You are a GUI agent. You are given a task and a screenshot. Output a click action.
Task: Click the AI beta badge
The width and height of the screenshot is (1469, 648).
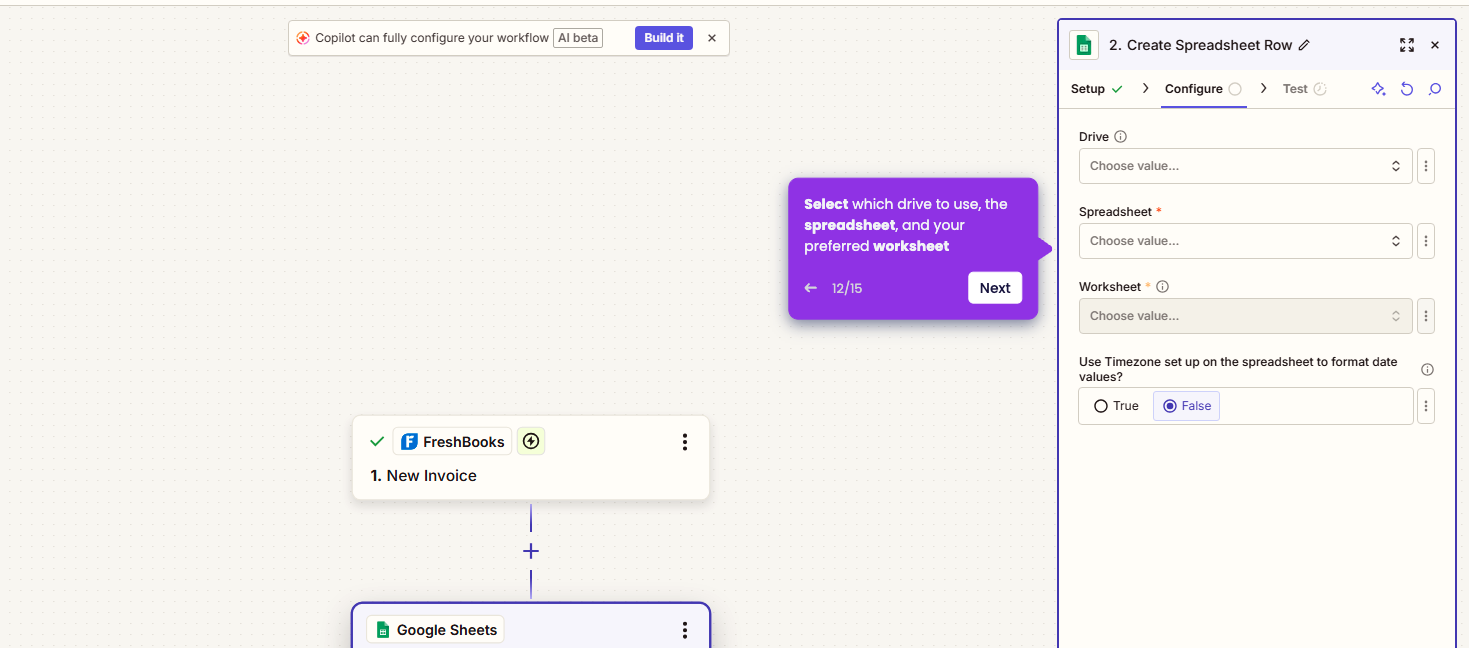coord(578,38)
